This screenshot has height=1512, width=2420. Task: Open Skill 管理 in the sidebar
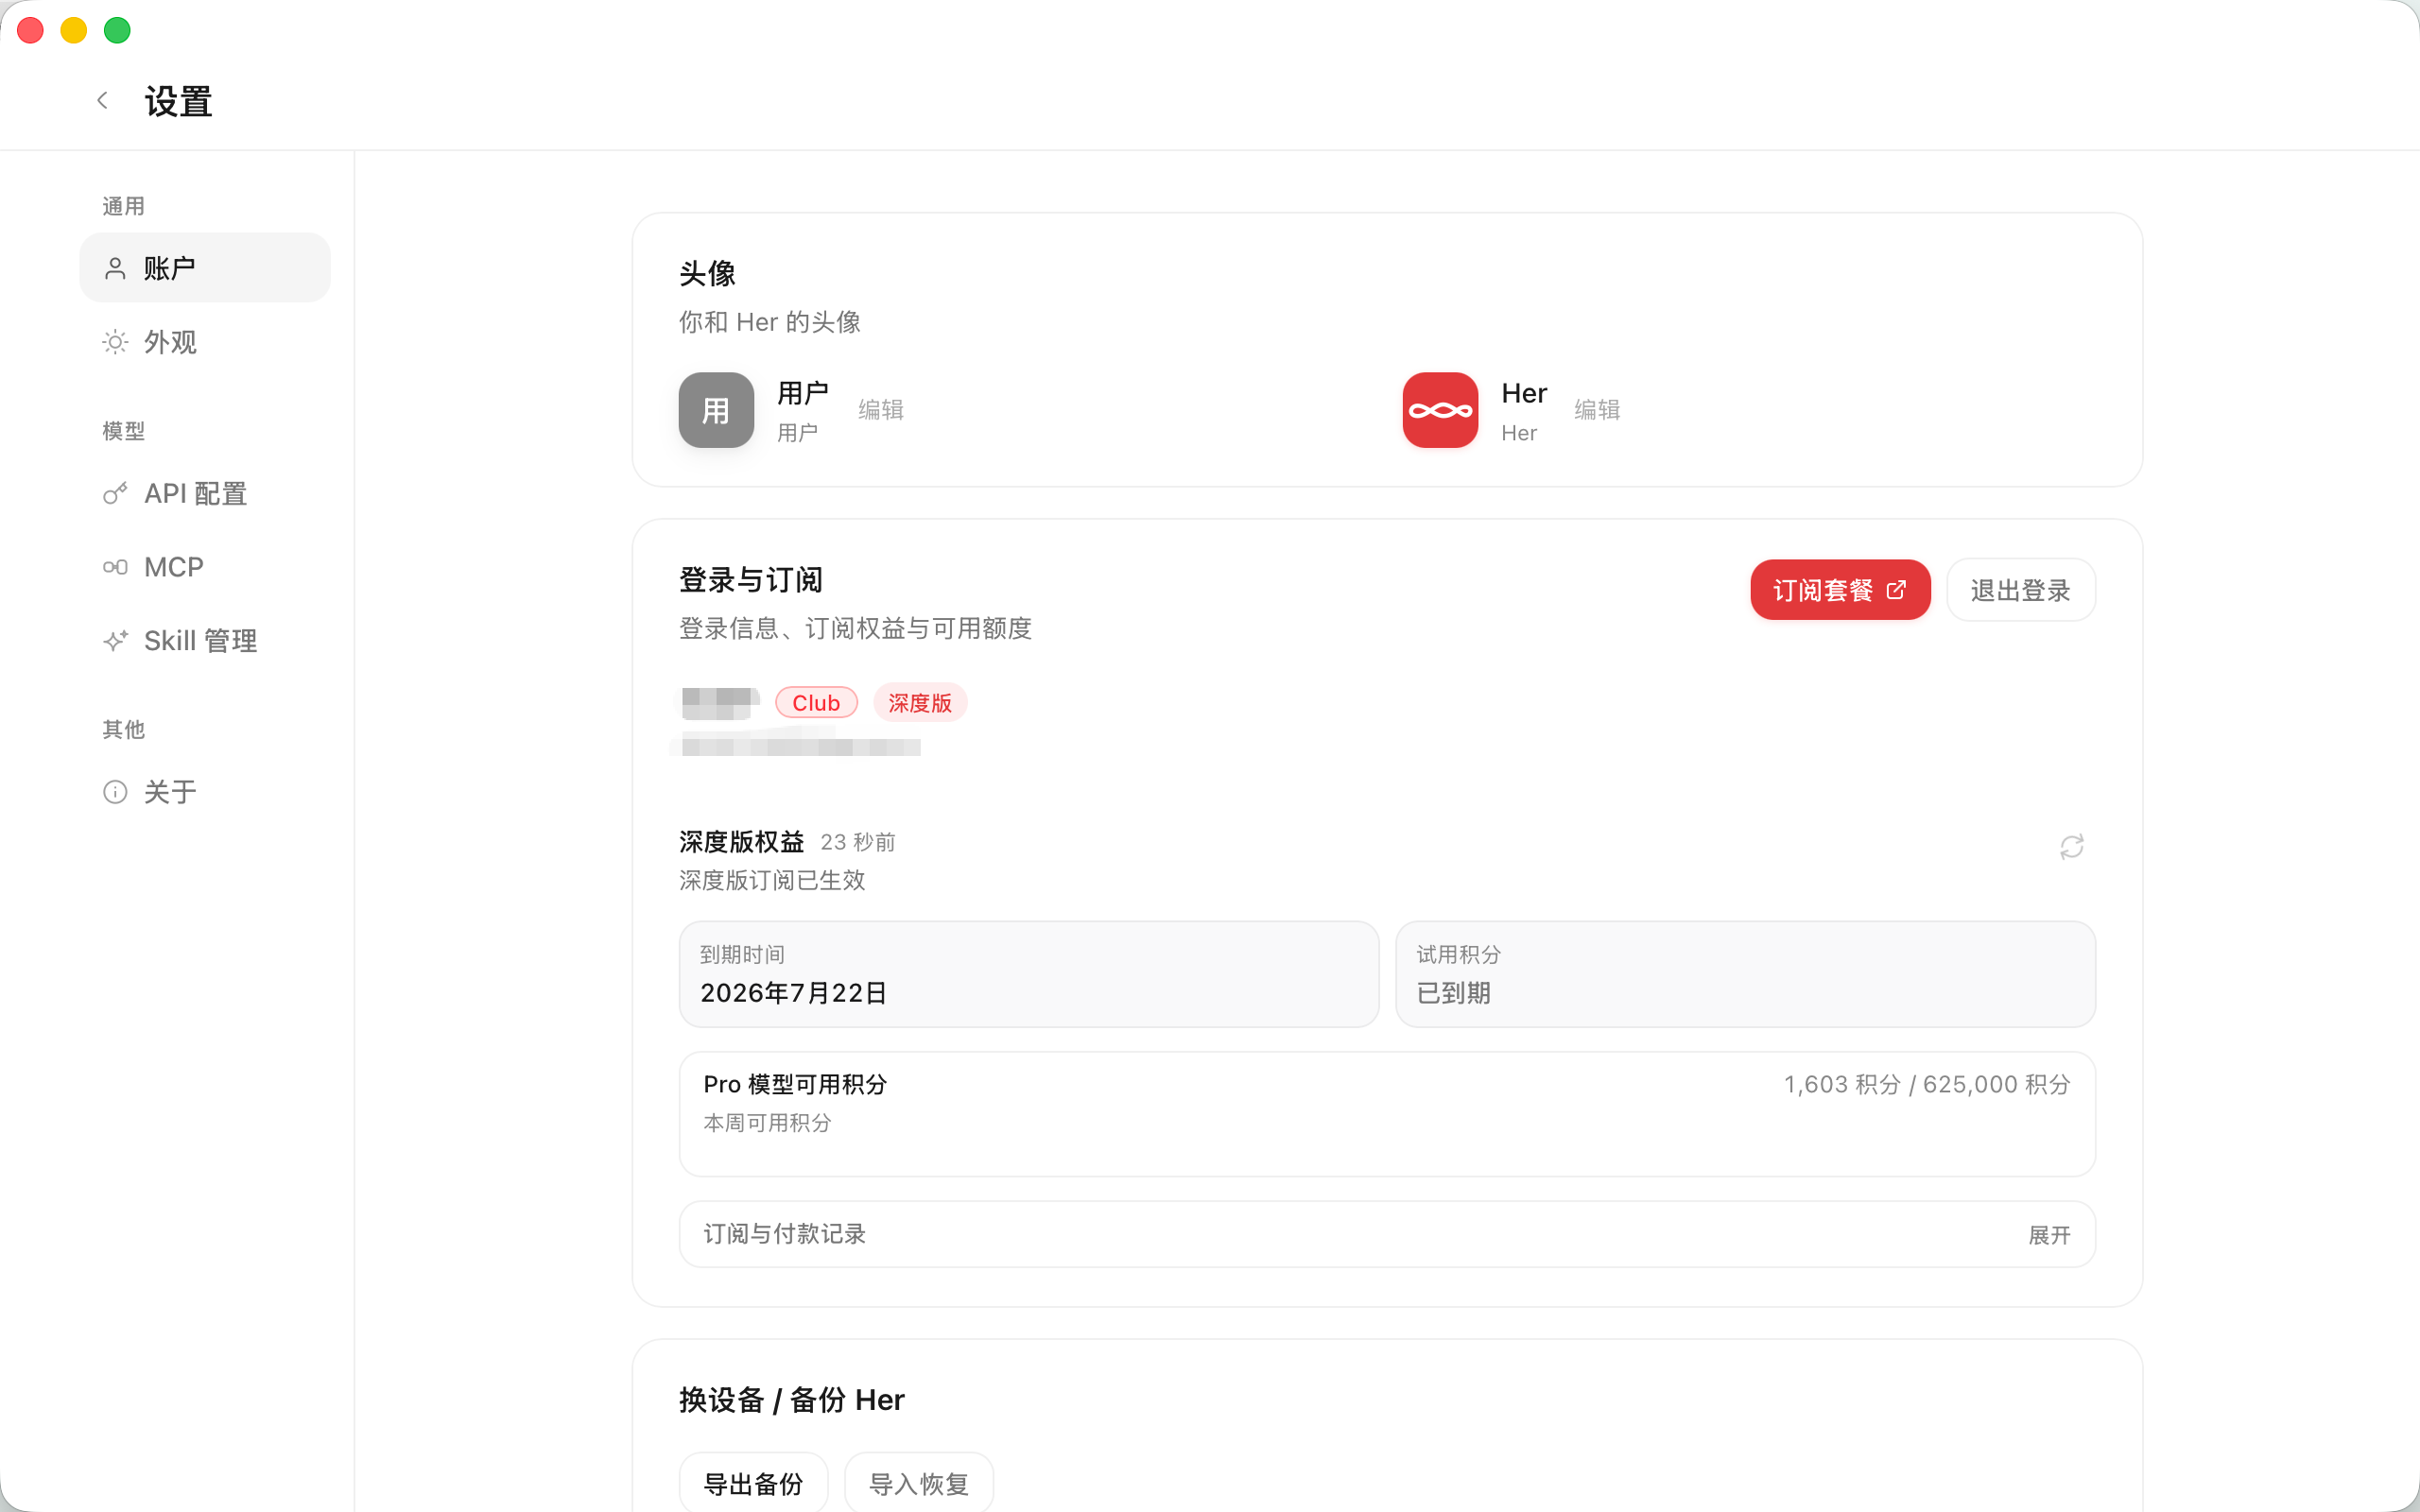205,641
